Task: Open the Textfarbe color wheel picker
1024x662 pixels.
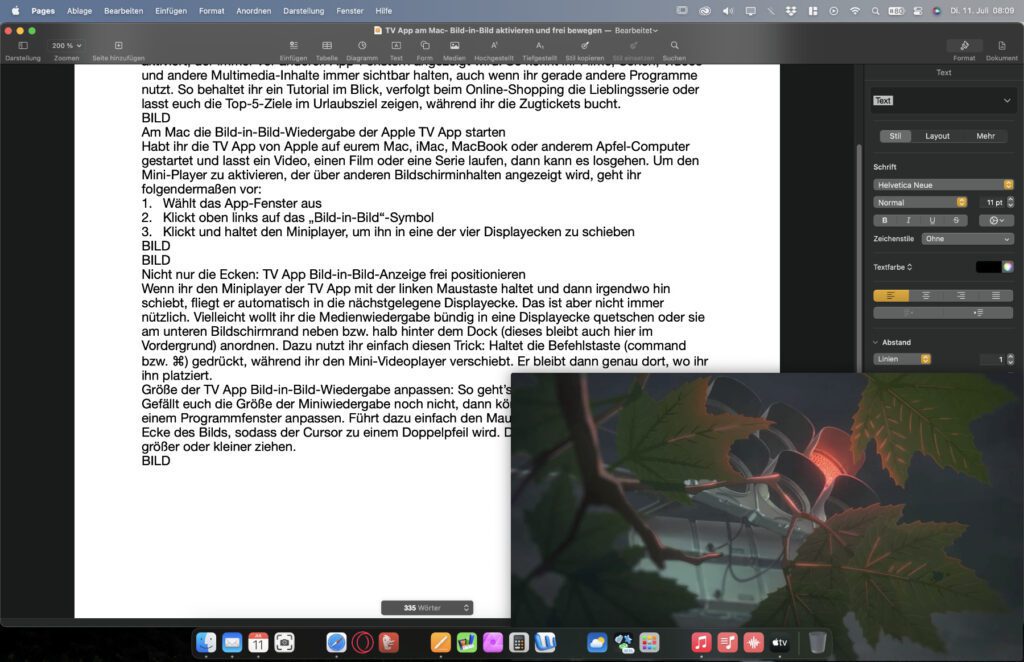Action: click(x=1008, y=267)
